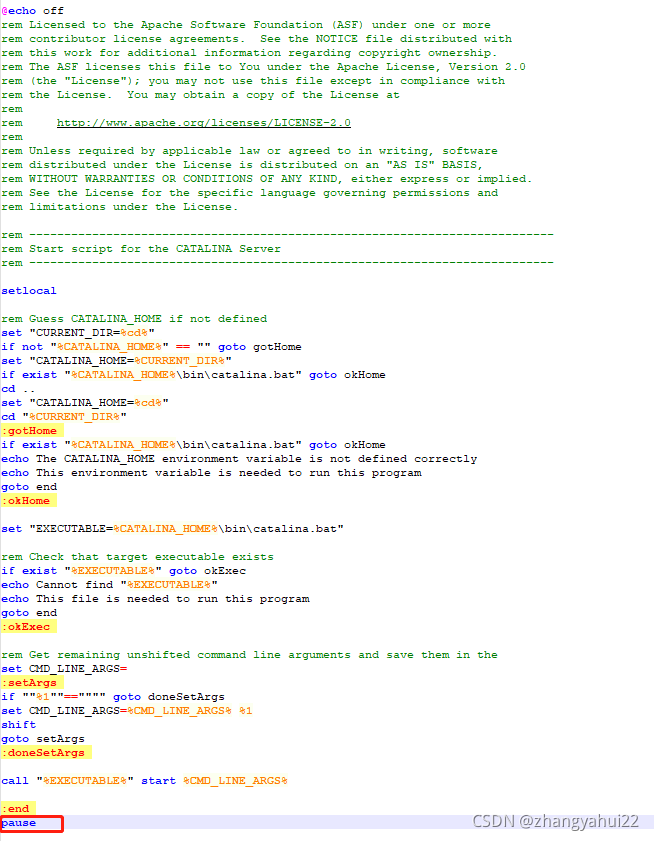
Task: Click the 'set CMD_LINE_ARGS=' empty assignment line
Action: (x=64, y=669)
